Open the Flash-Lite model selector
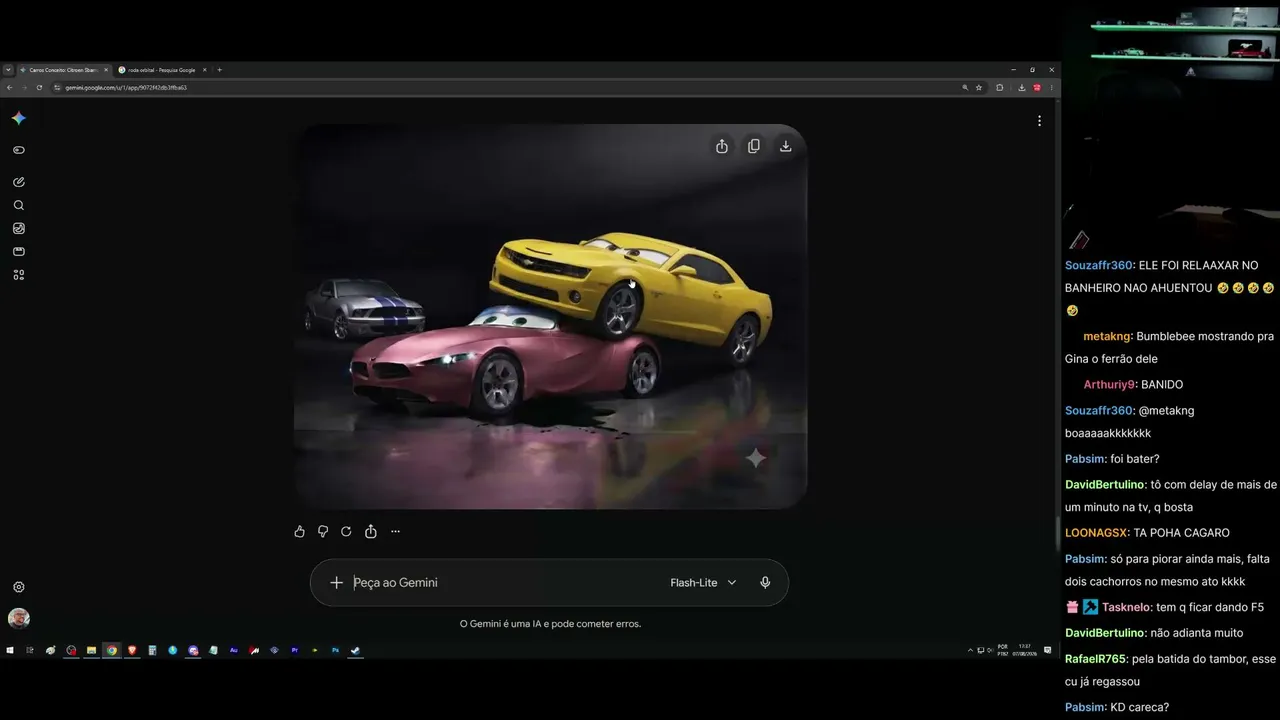The height and width of the screenshot is (720, 1280). [703, 582]
